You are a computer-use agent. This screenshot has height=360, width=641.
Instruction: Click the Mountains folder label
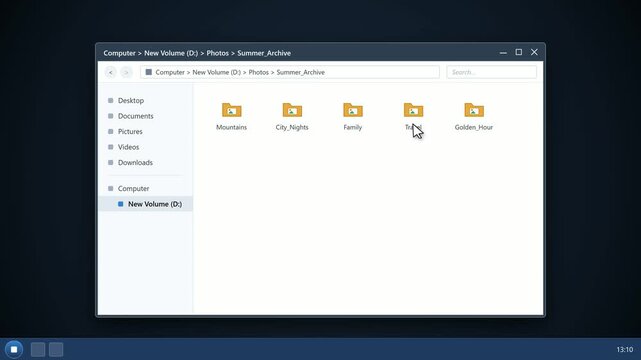tap(231, 127)
